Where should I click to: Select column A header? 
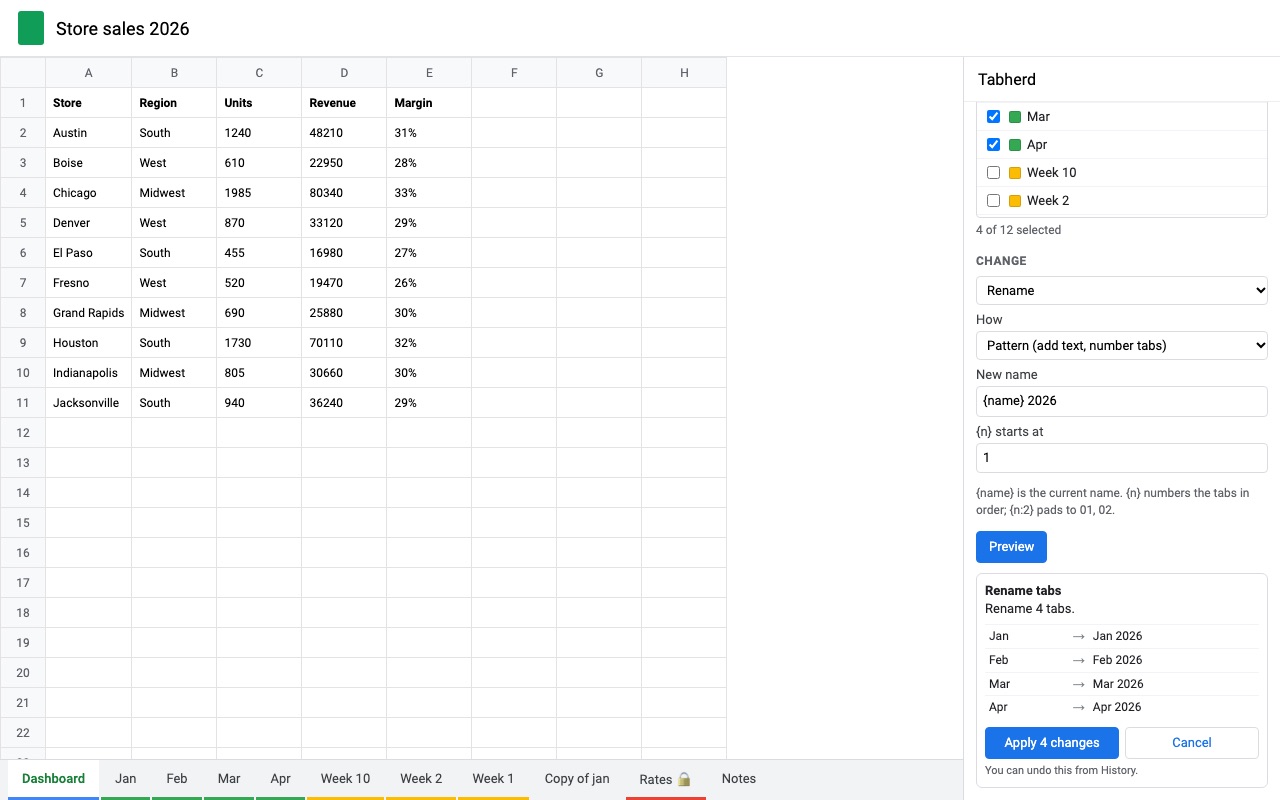[89, 73]
